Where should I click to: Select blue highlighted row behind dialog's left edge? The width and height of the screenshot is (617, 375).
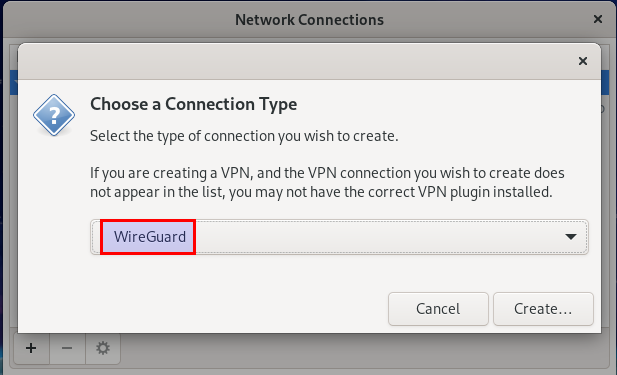(x=14, y=83)
